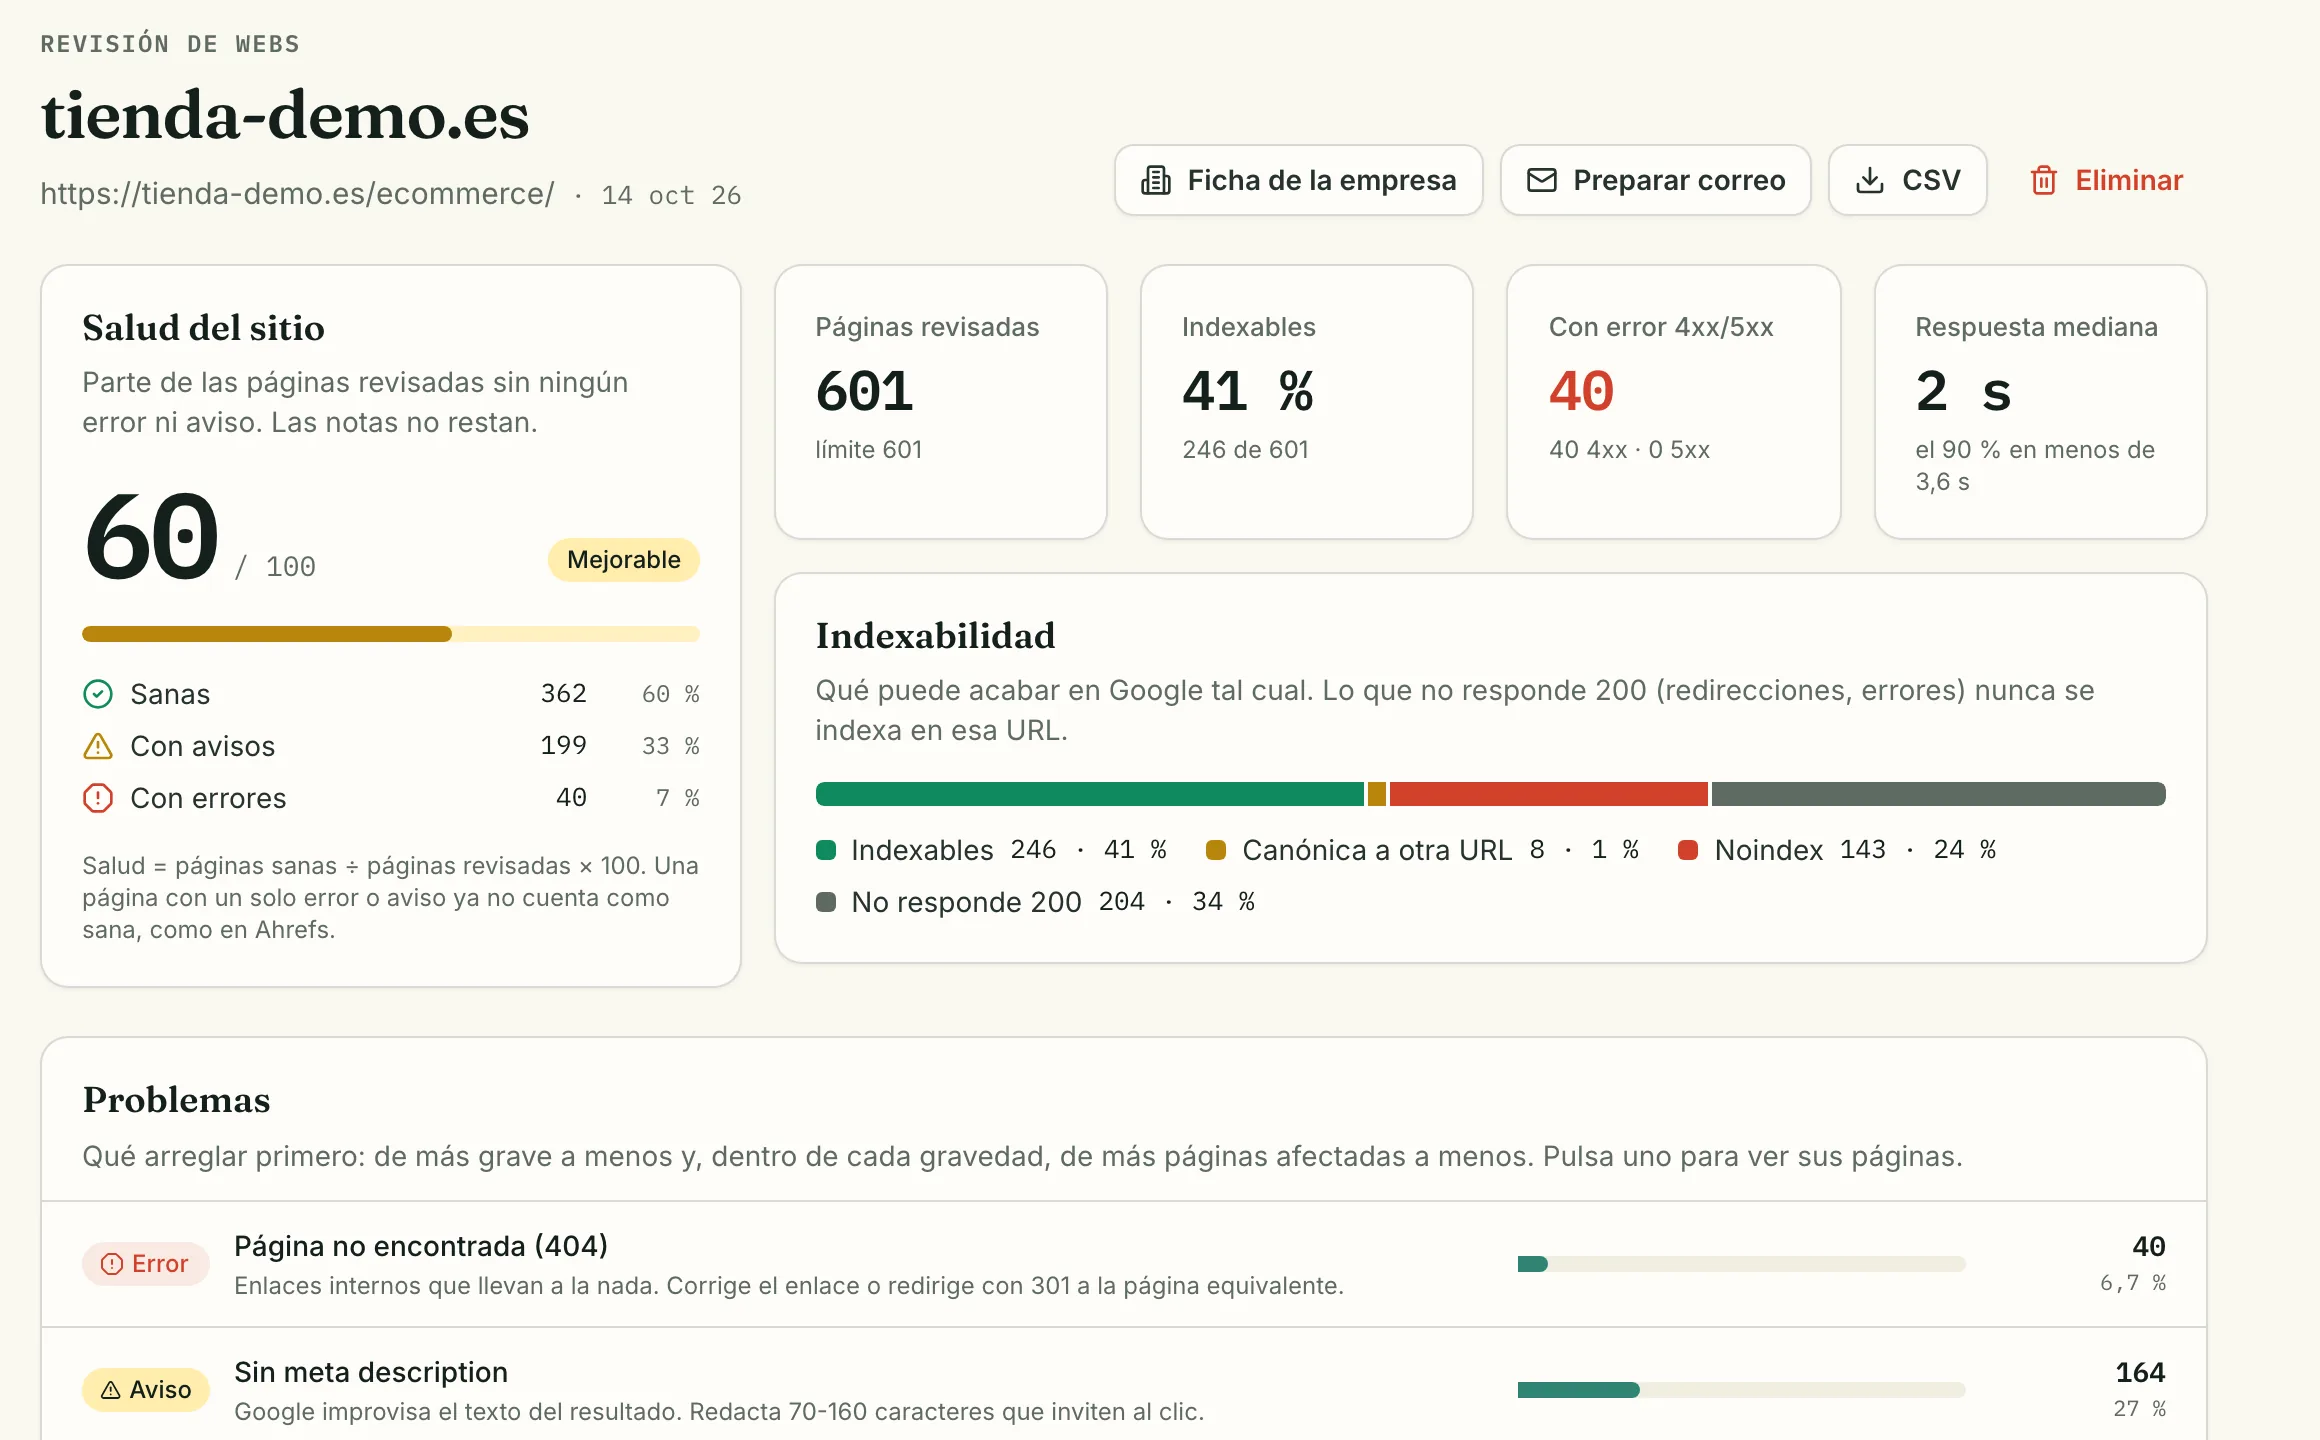Click the download icon beside CSV
The height and width of the screenshot is (1440, 2320).
click(x=1870, y=180)
